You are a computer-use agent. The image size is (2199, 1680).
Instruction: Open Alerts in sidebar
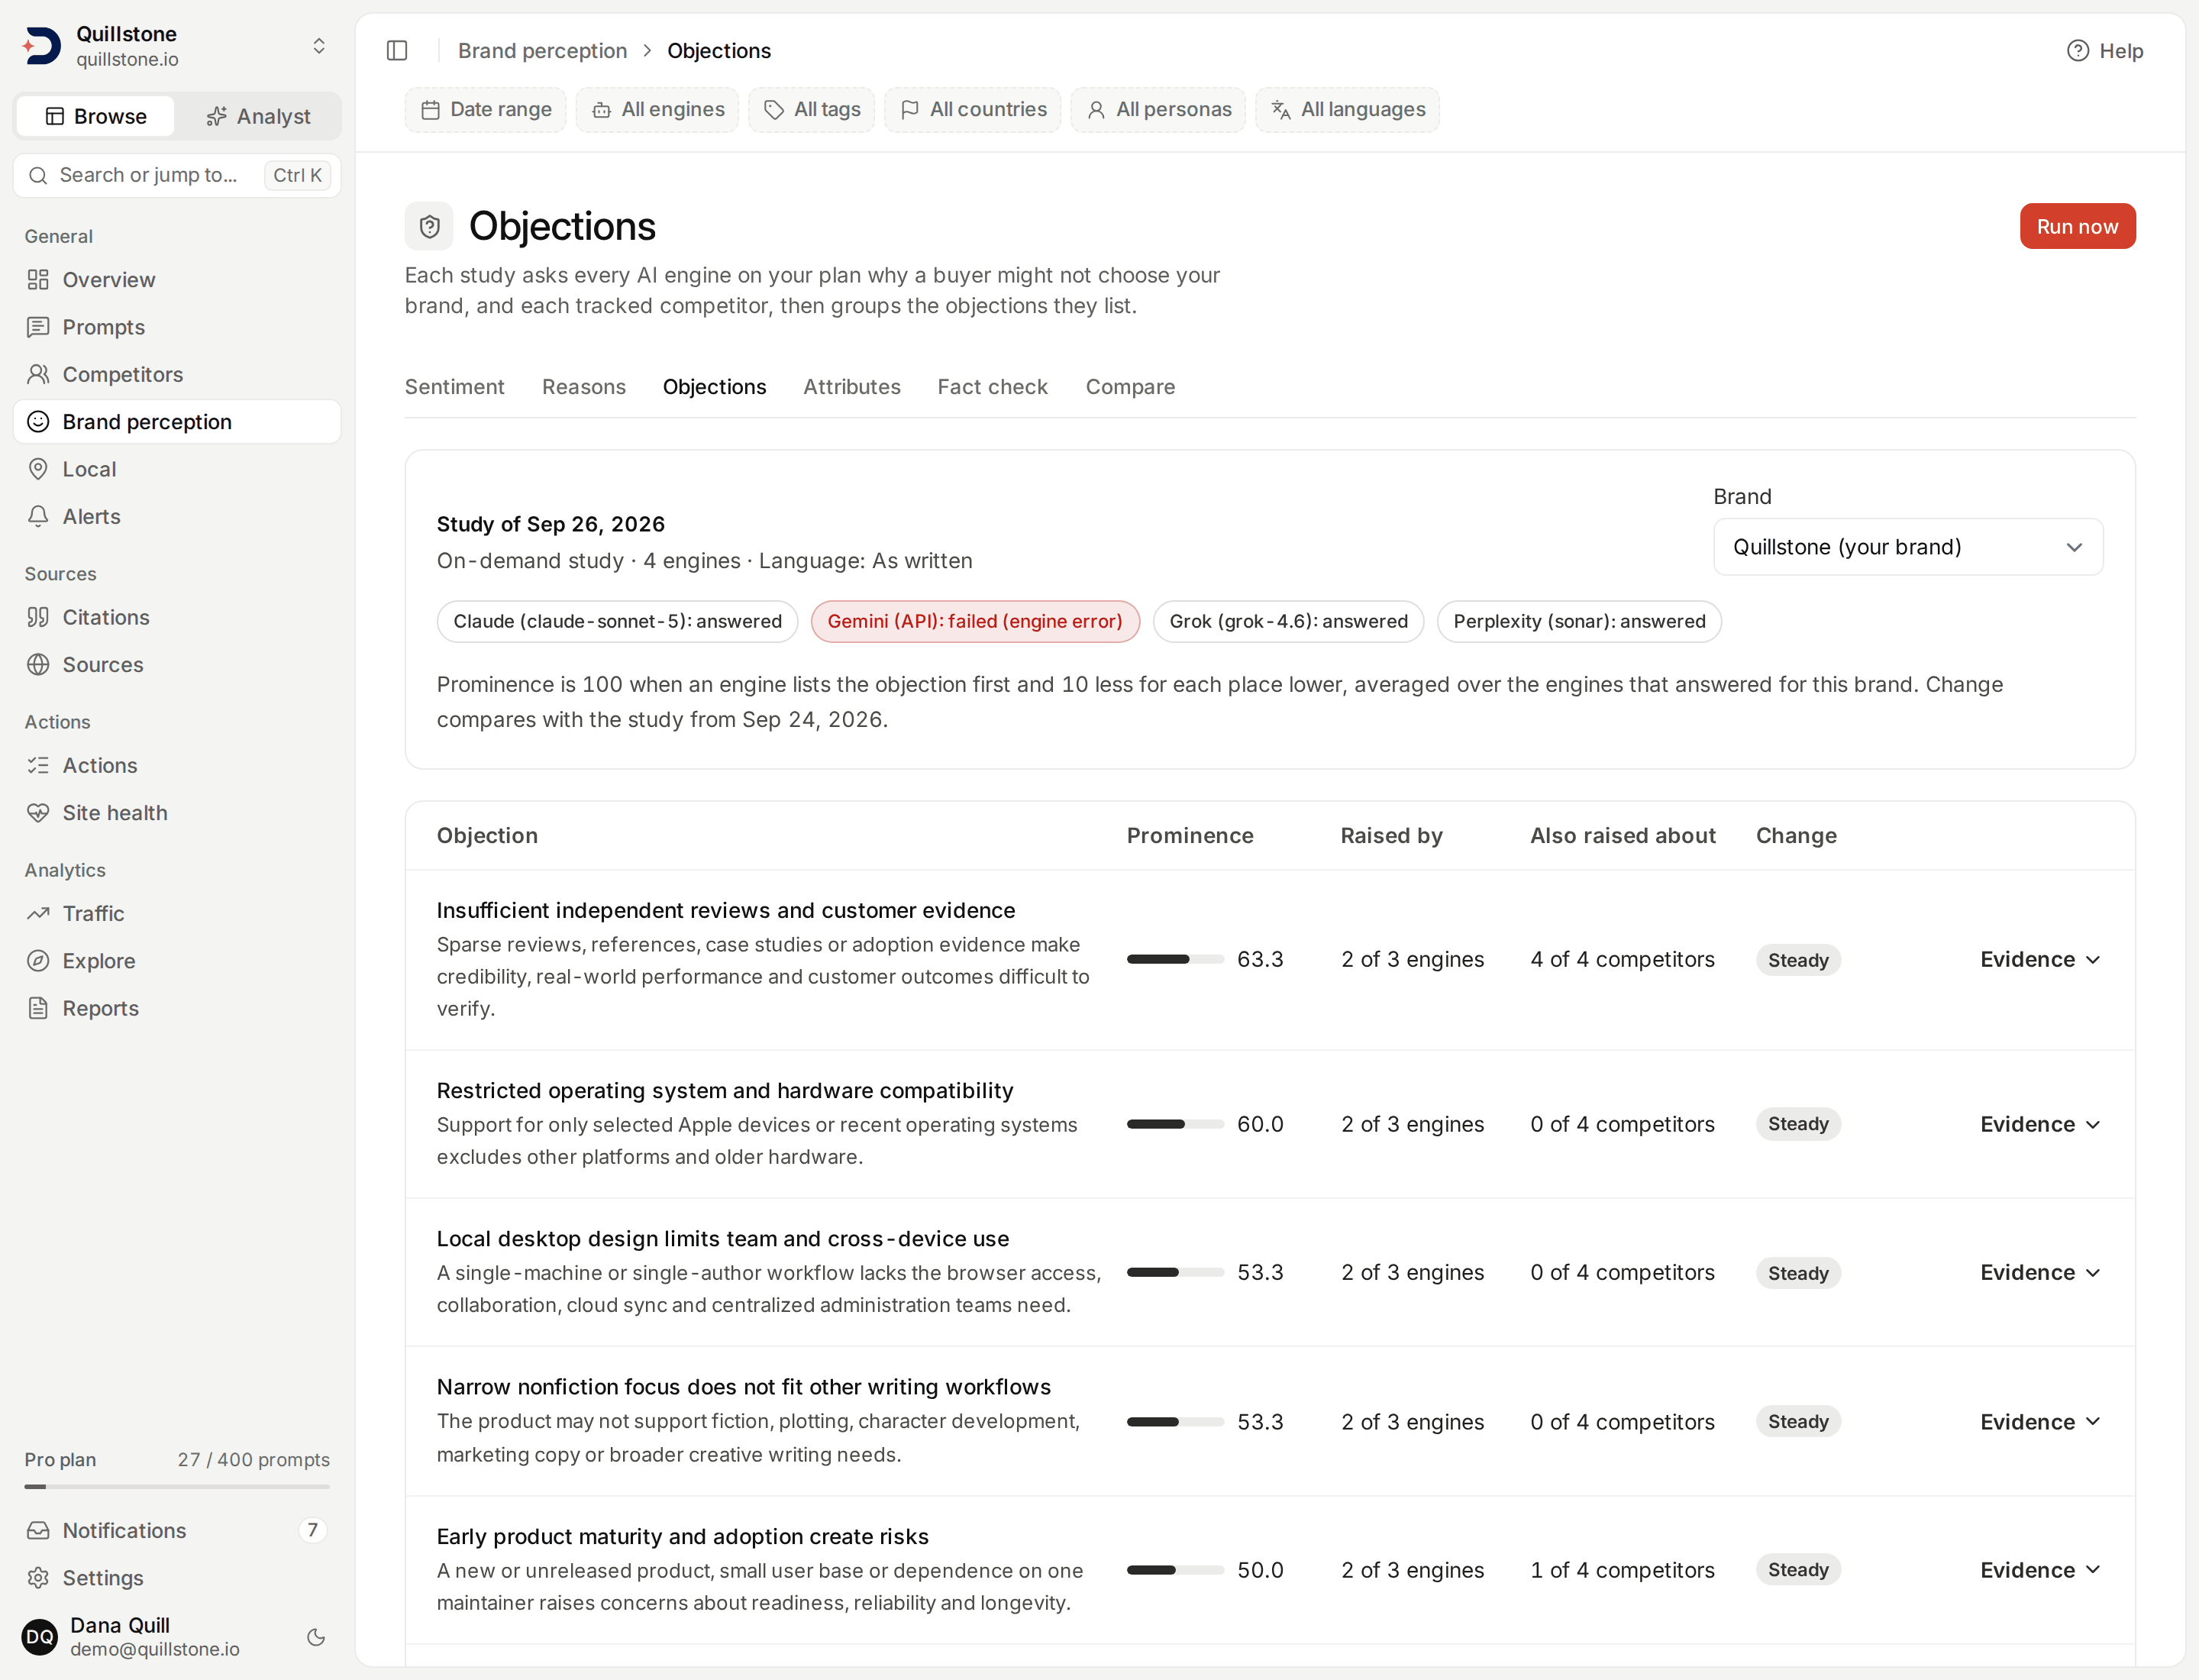click(x=177, y=516)
